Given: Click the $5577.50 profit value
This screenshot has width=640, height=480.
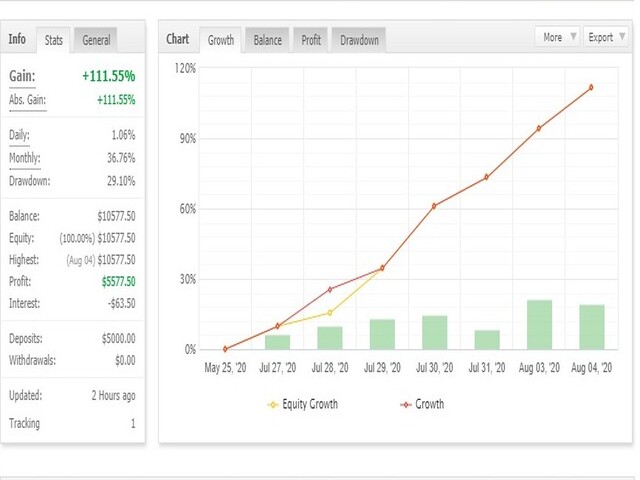Looking at the screenshot, I should [x=118, y=281].
